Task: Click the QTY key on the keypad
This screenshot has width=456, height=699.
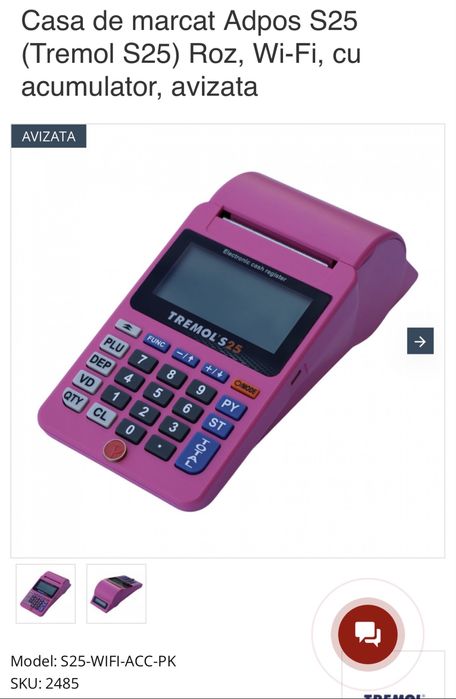Action: (74, 399)
